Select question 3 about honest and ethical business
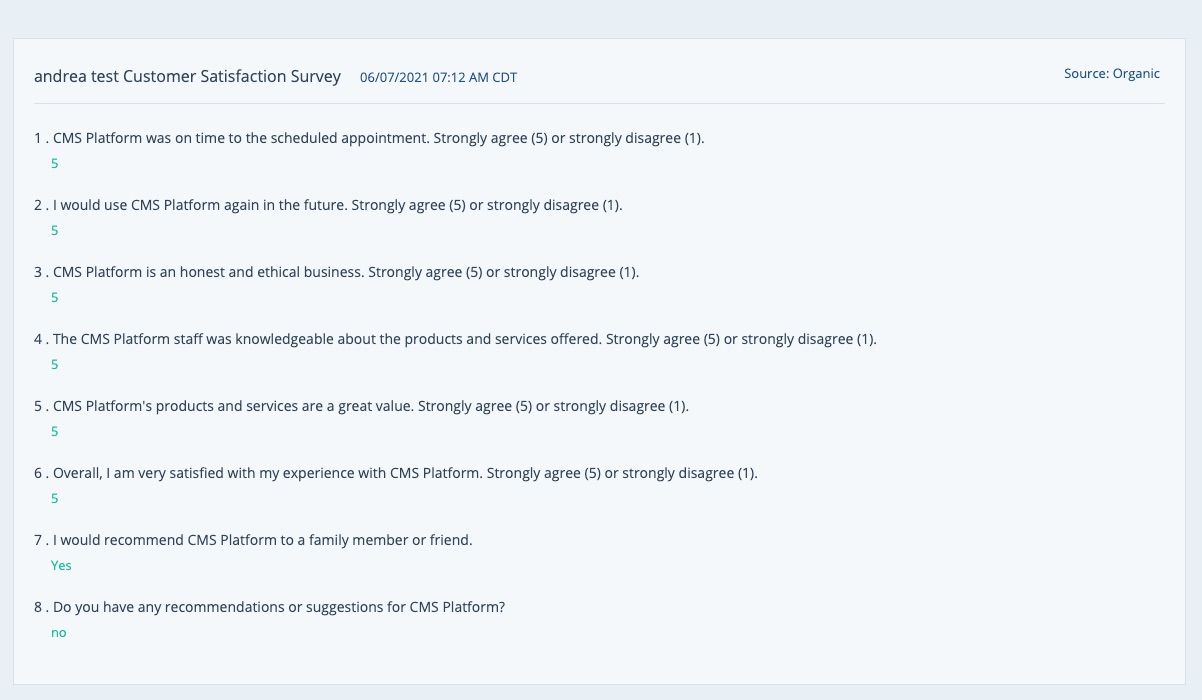 pyautogui.click(x=336, y=272)
